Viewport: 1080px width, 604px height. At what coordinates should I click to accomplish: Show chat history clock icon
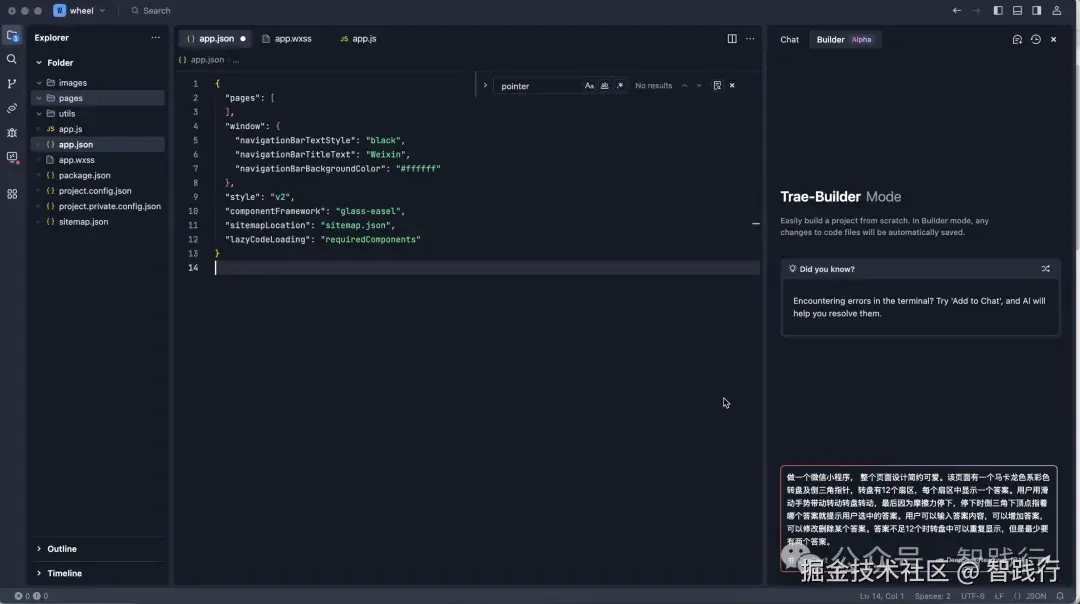(1035, 39)
